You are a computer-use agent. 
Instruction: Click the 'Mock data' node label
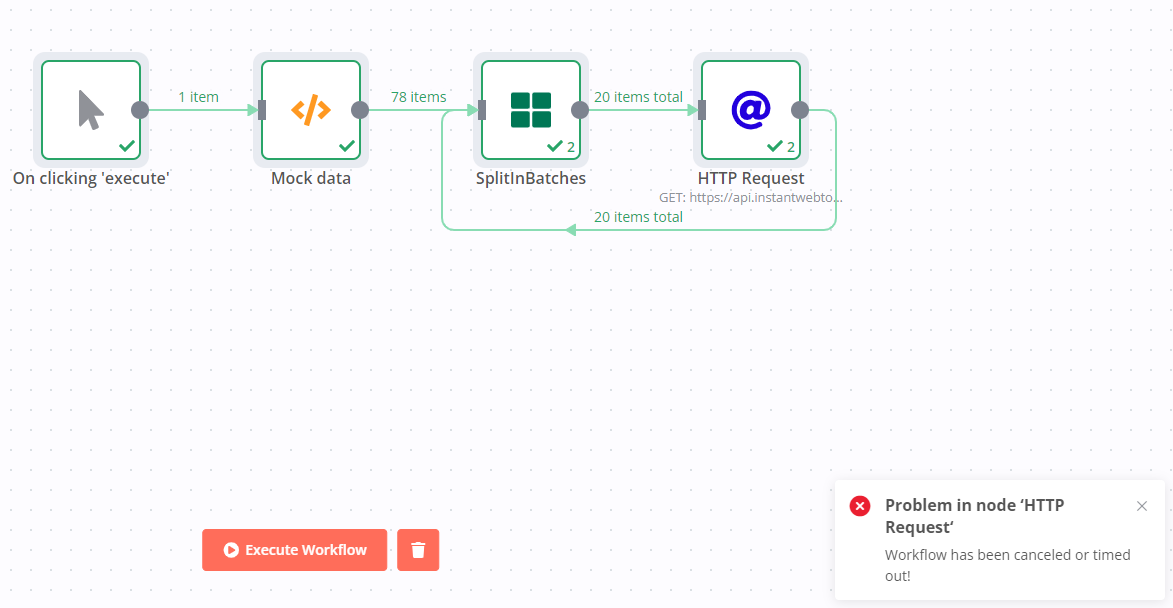310,178
